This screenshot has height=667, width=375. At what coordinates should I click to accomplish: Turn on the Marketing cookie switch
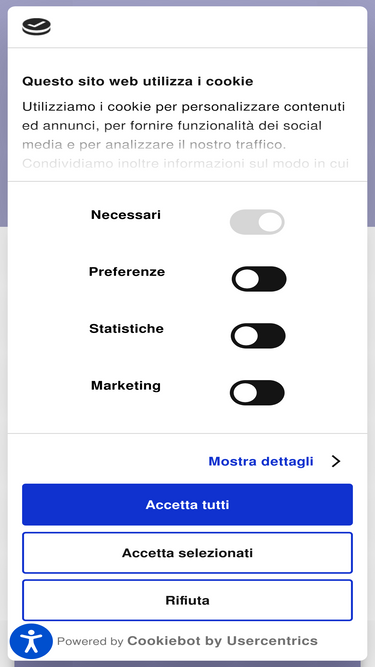coord(257,393)
